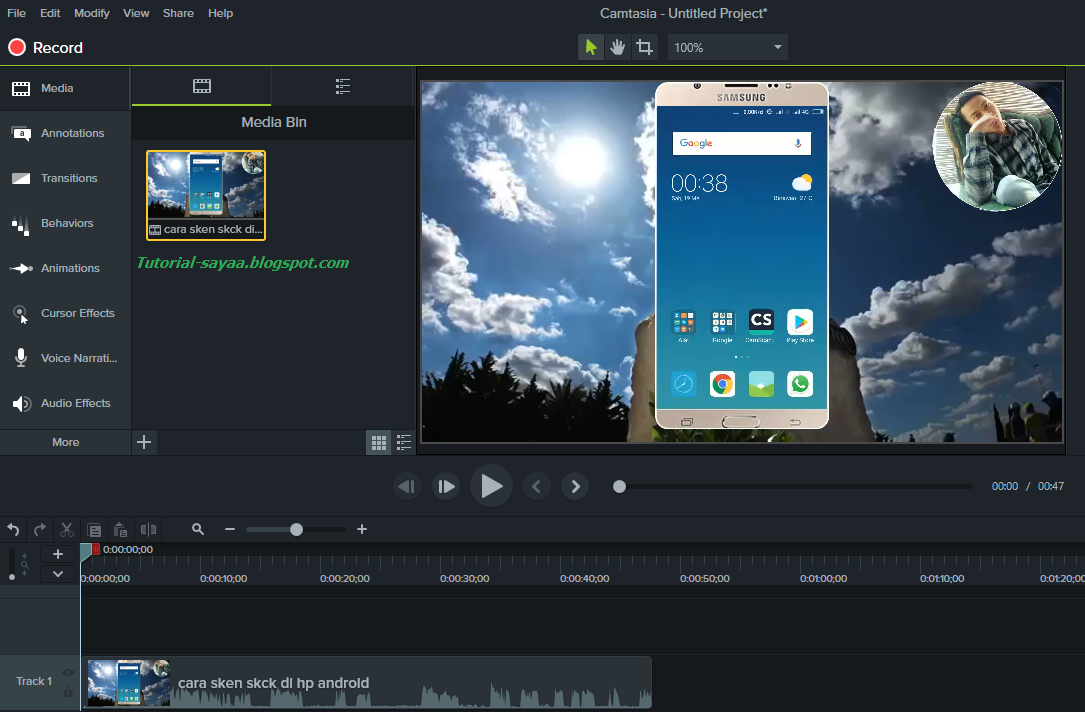Click the Cut scissors icon
Screen dimensions: 1085x712
pos(66,530)
